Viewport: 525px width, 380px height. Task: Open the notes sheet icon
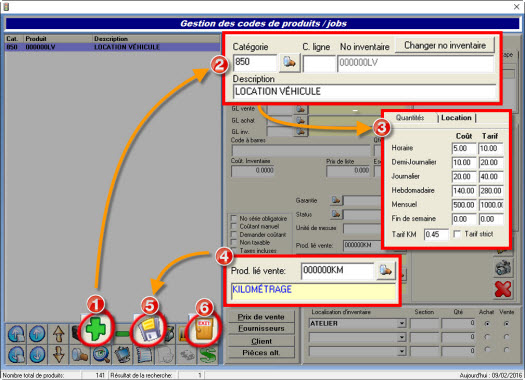pyautogui.click(x=144, y=355)
